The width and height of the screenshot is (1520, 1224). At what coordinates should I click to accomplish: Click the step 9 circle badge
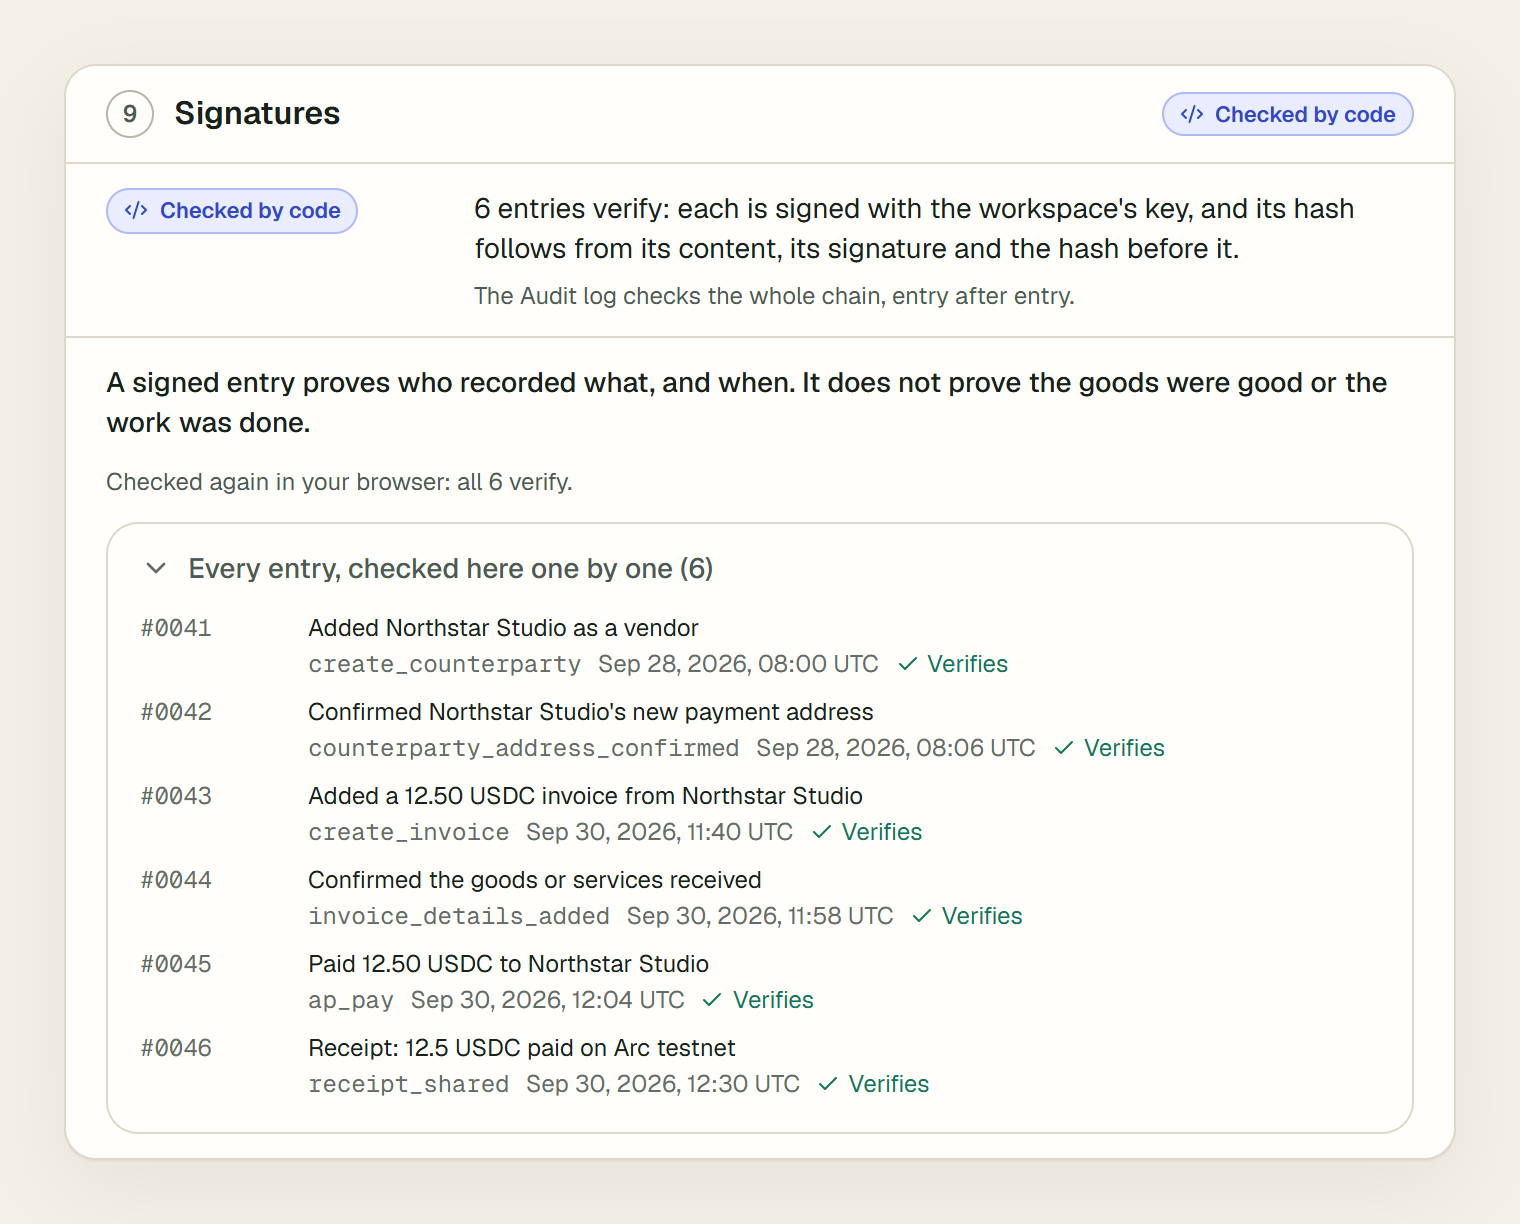[x=130, y=114]
